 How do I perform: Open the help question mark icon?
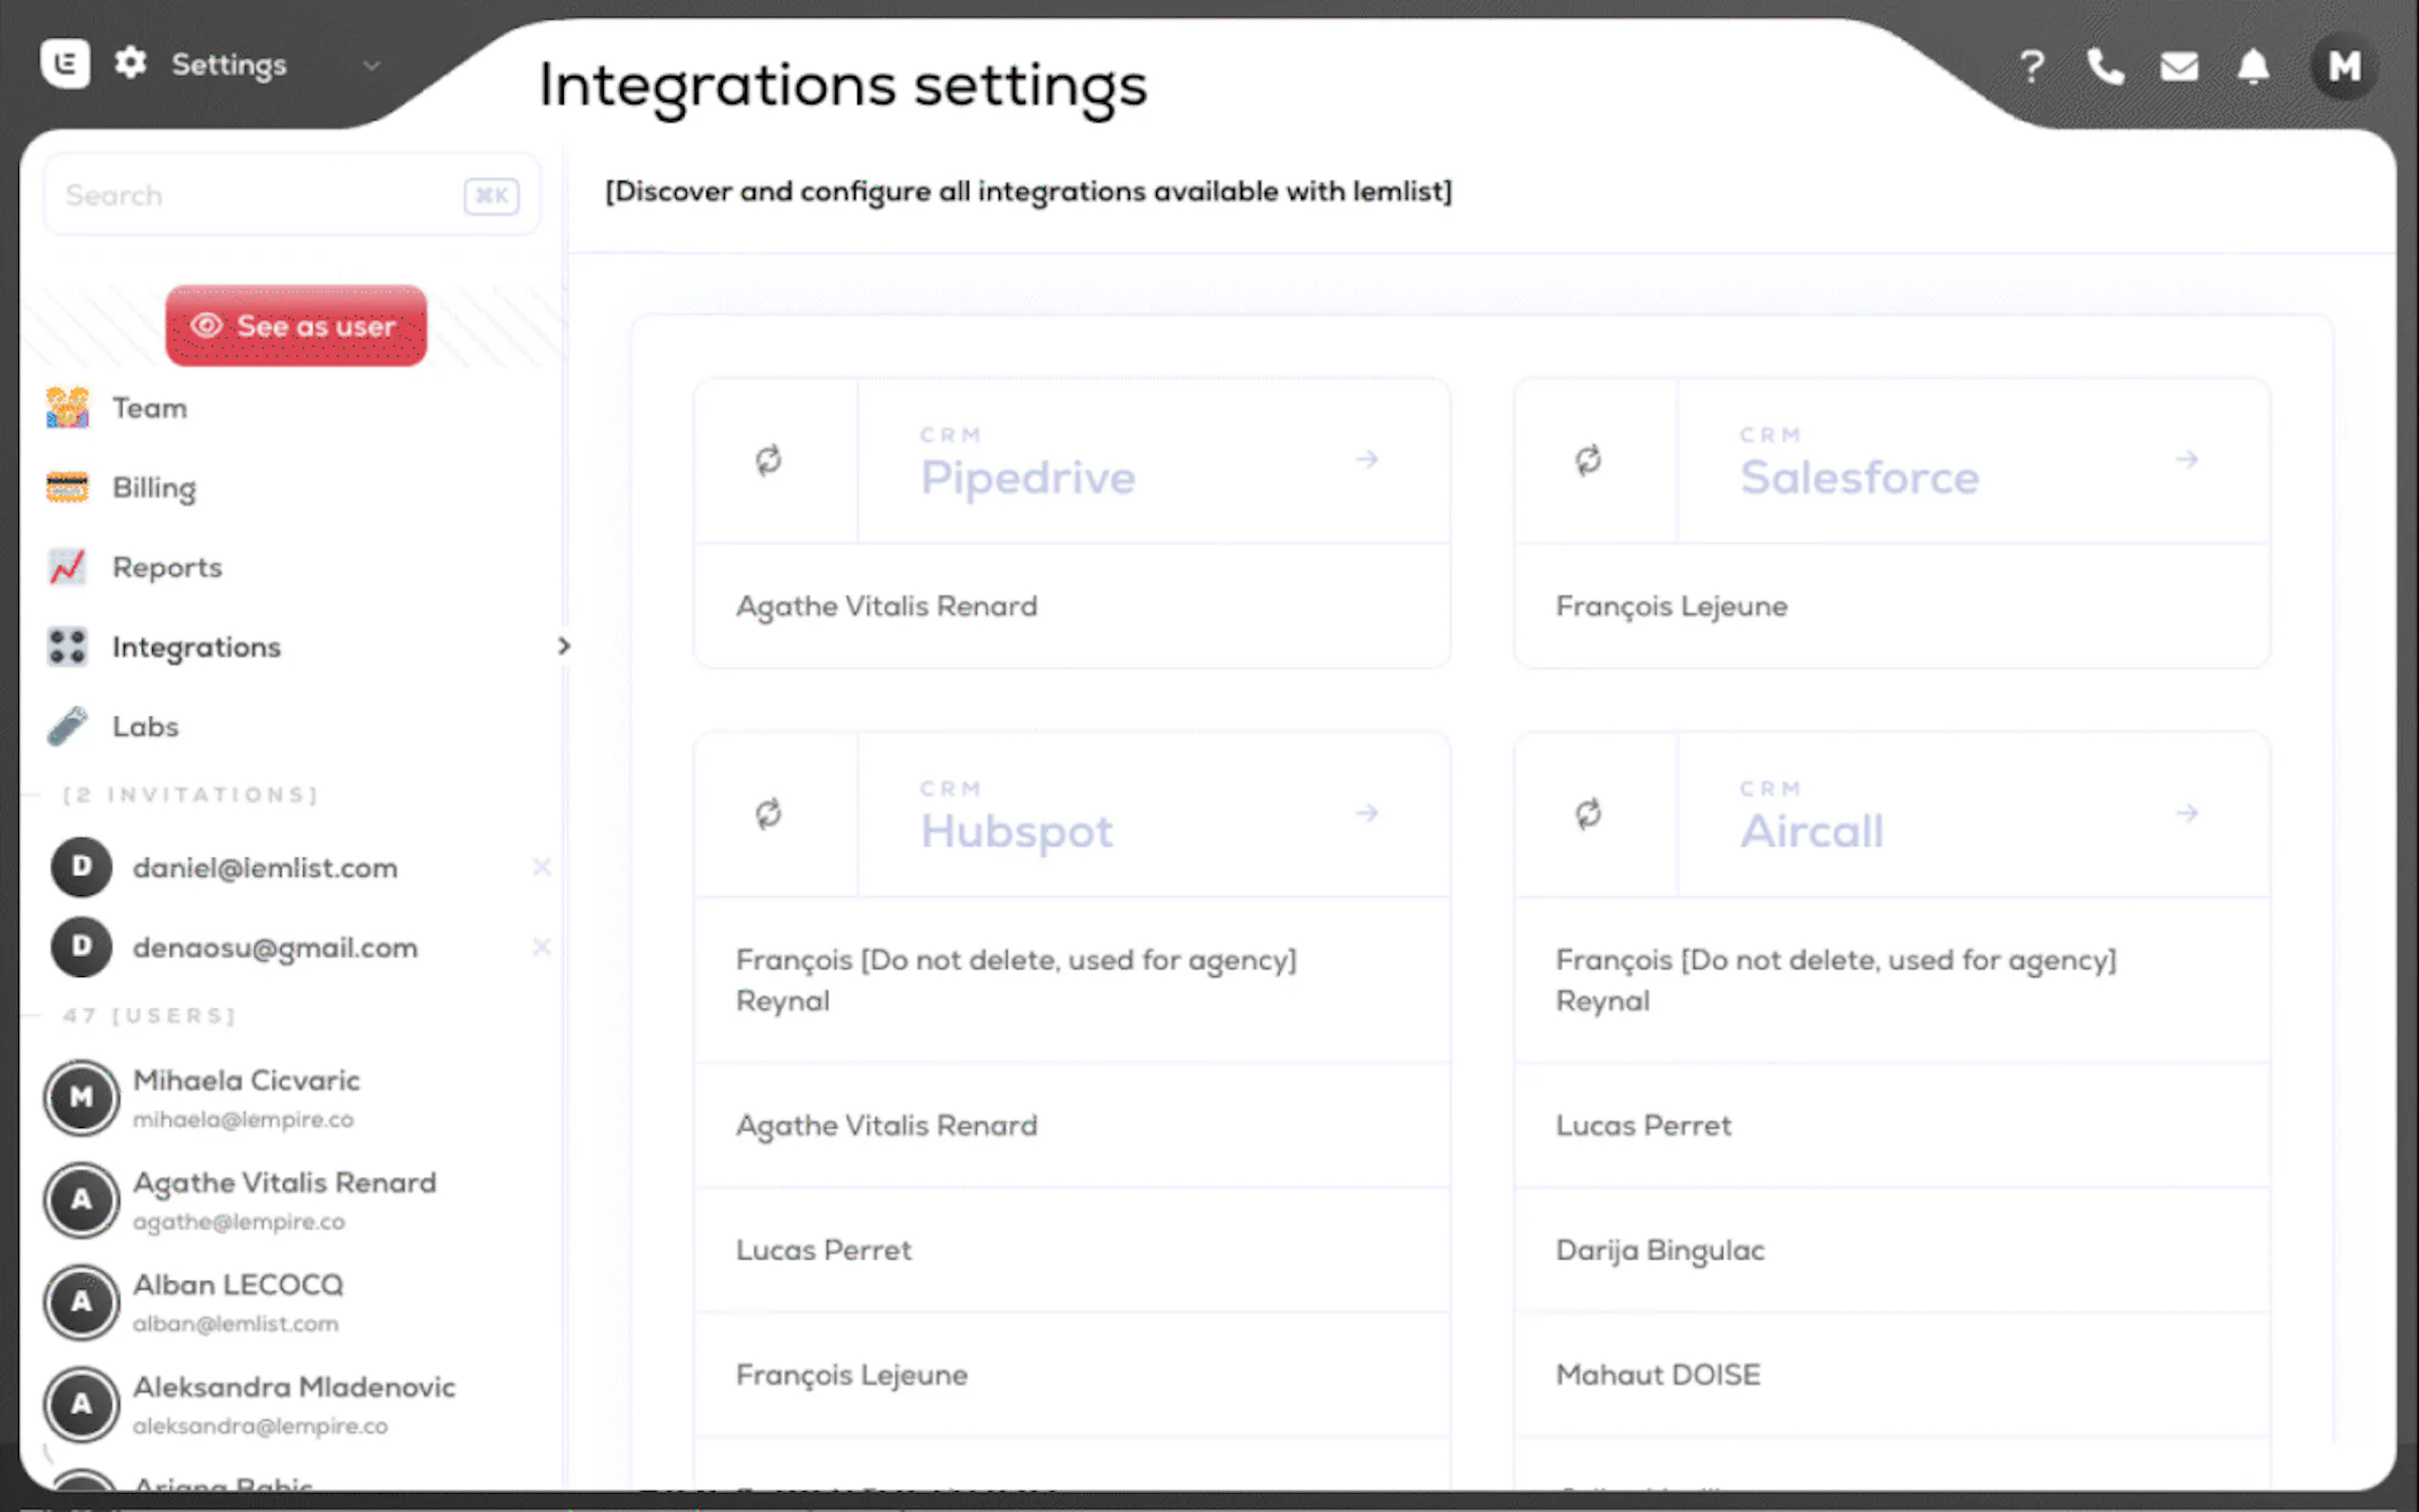point(2031,67)
